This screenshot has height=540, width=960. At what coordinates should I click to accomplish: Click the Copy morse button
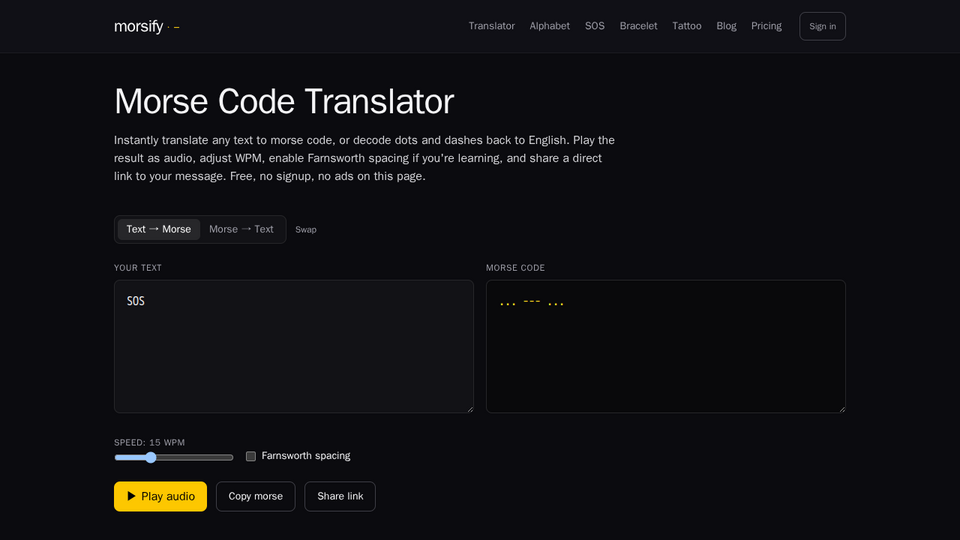click(255, 497)
